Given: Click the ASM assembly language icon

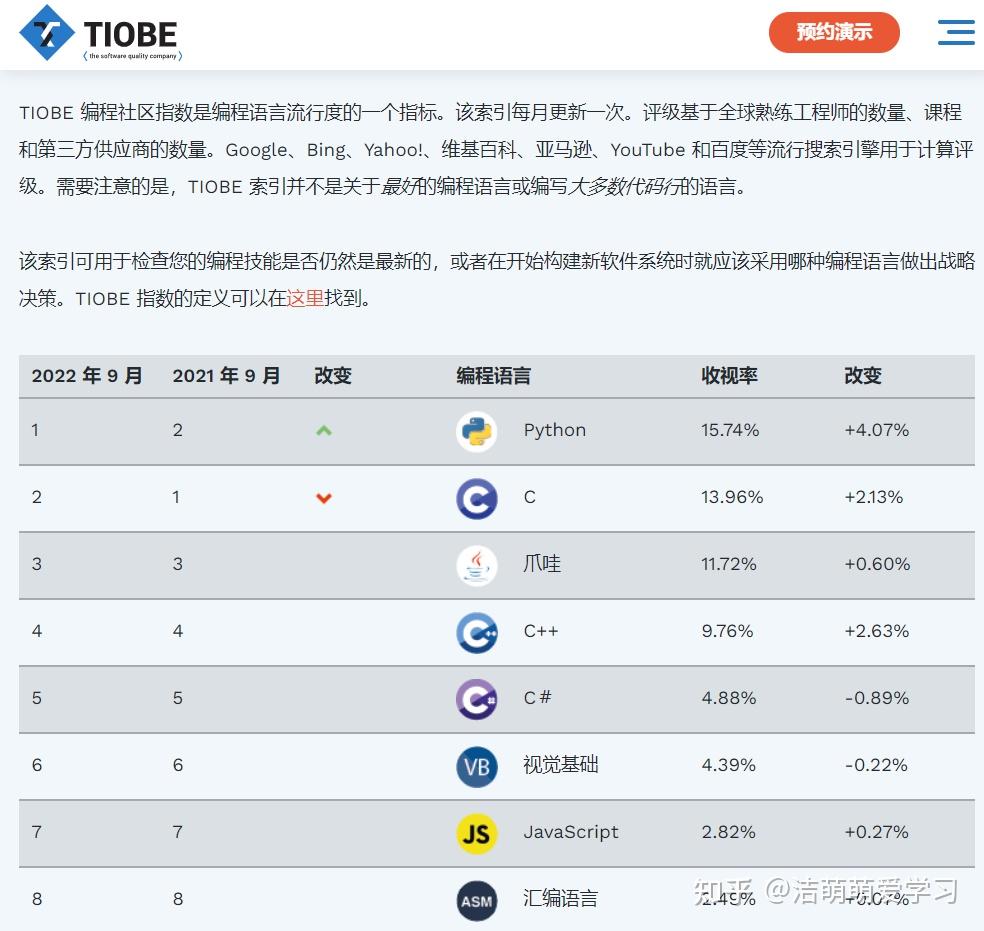Looking at the screenshot, I should 477,901.
